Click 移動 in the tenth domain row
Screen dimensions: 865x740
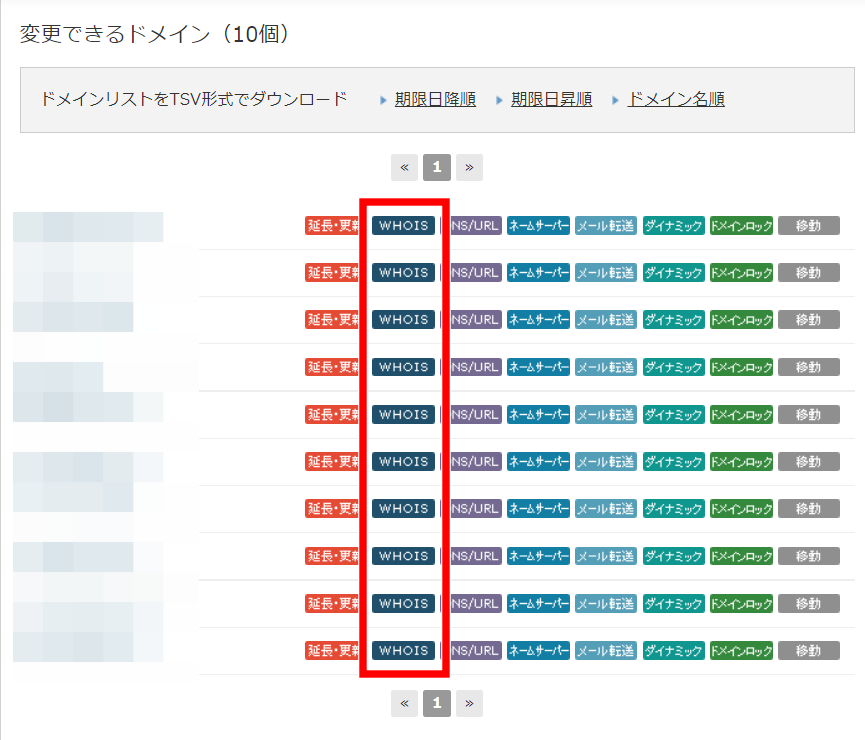click(809, 650)
